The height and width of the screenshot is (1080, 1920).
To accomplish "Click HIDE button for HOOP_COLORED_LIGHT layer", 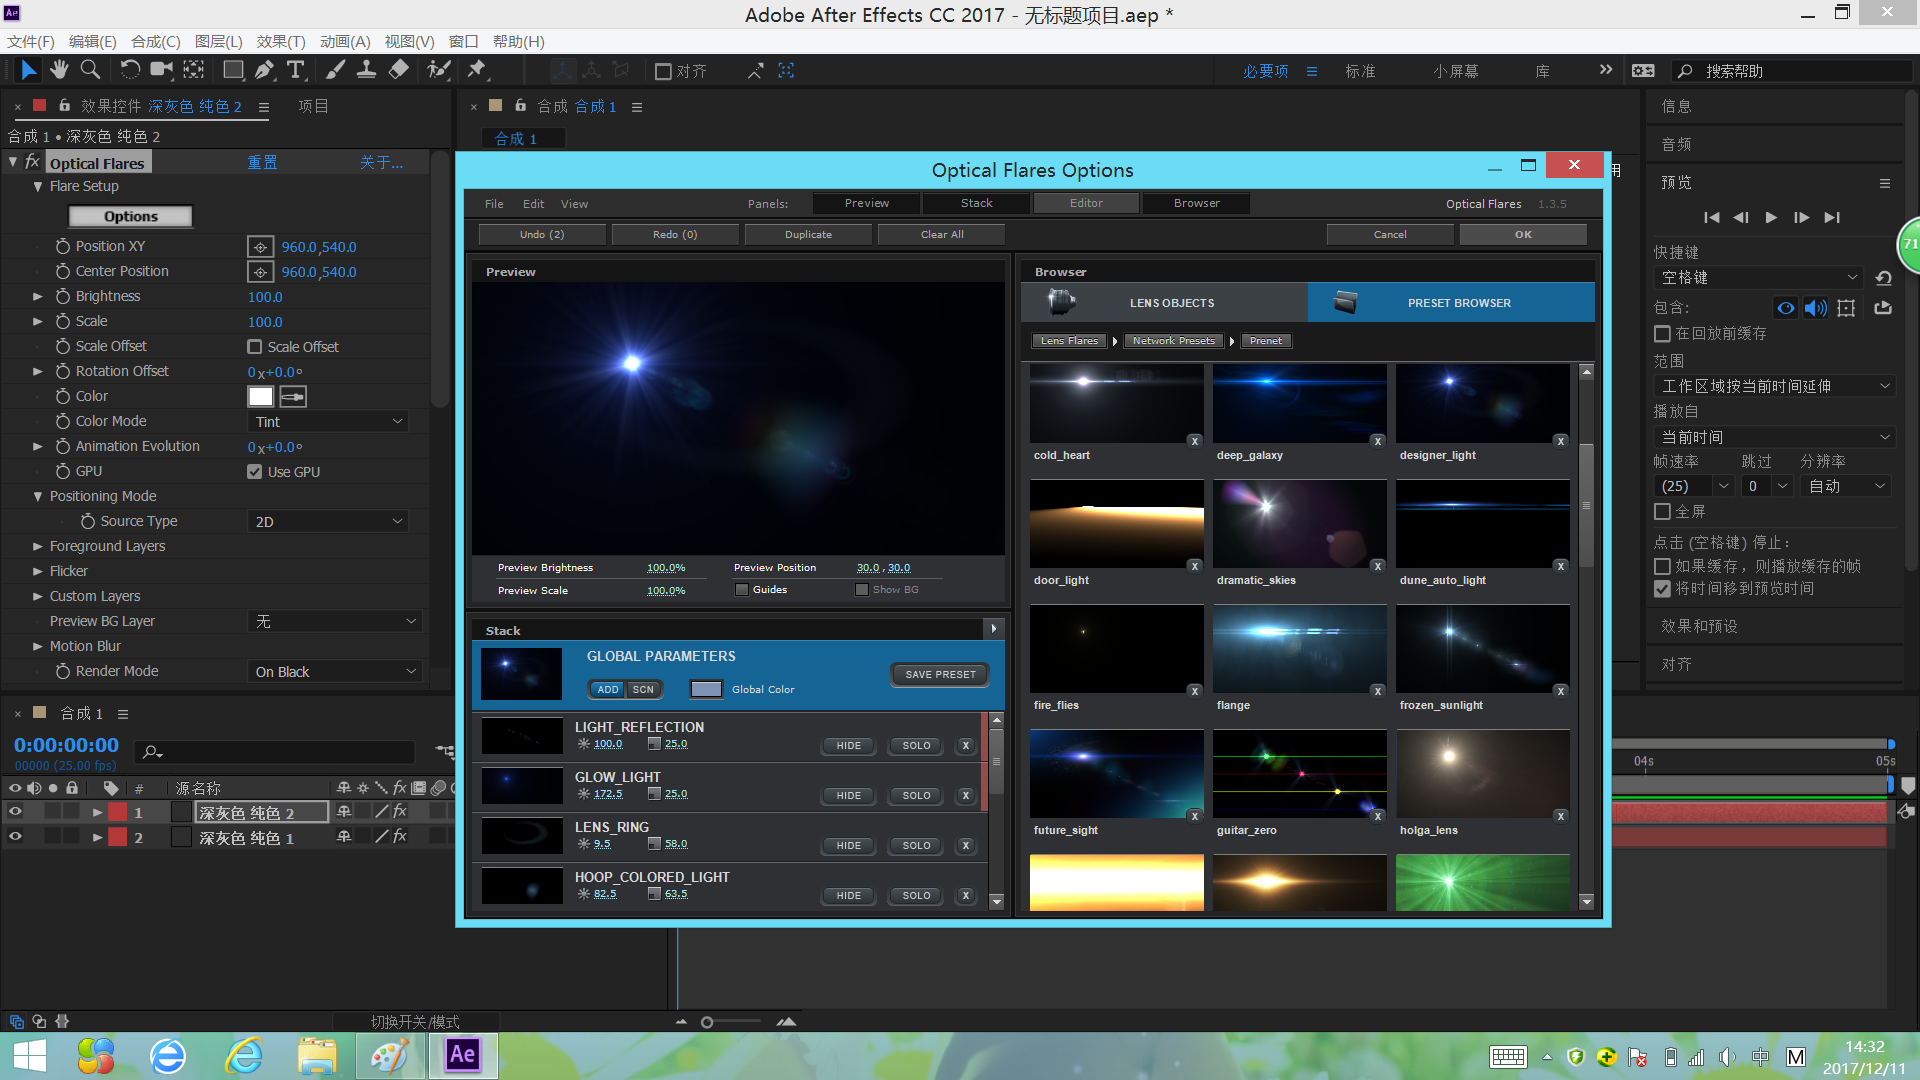I will (x=845, y=894).
